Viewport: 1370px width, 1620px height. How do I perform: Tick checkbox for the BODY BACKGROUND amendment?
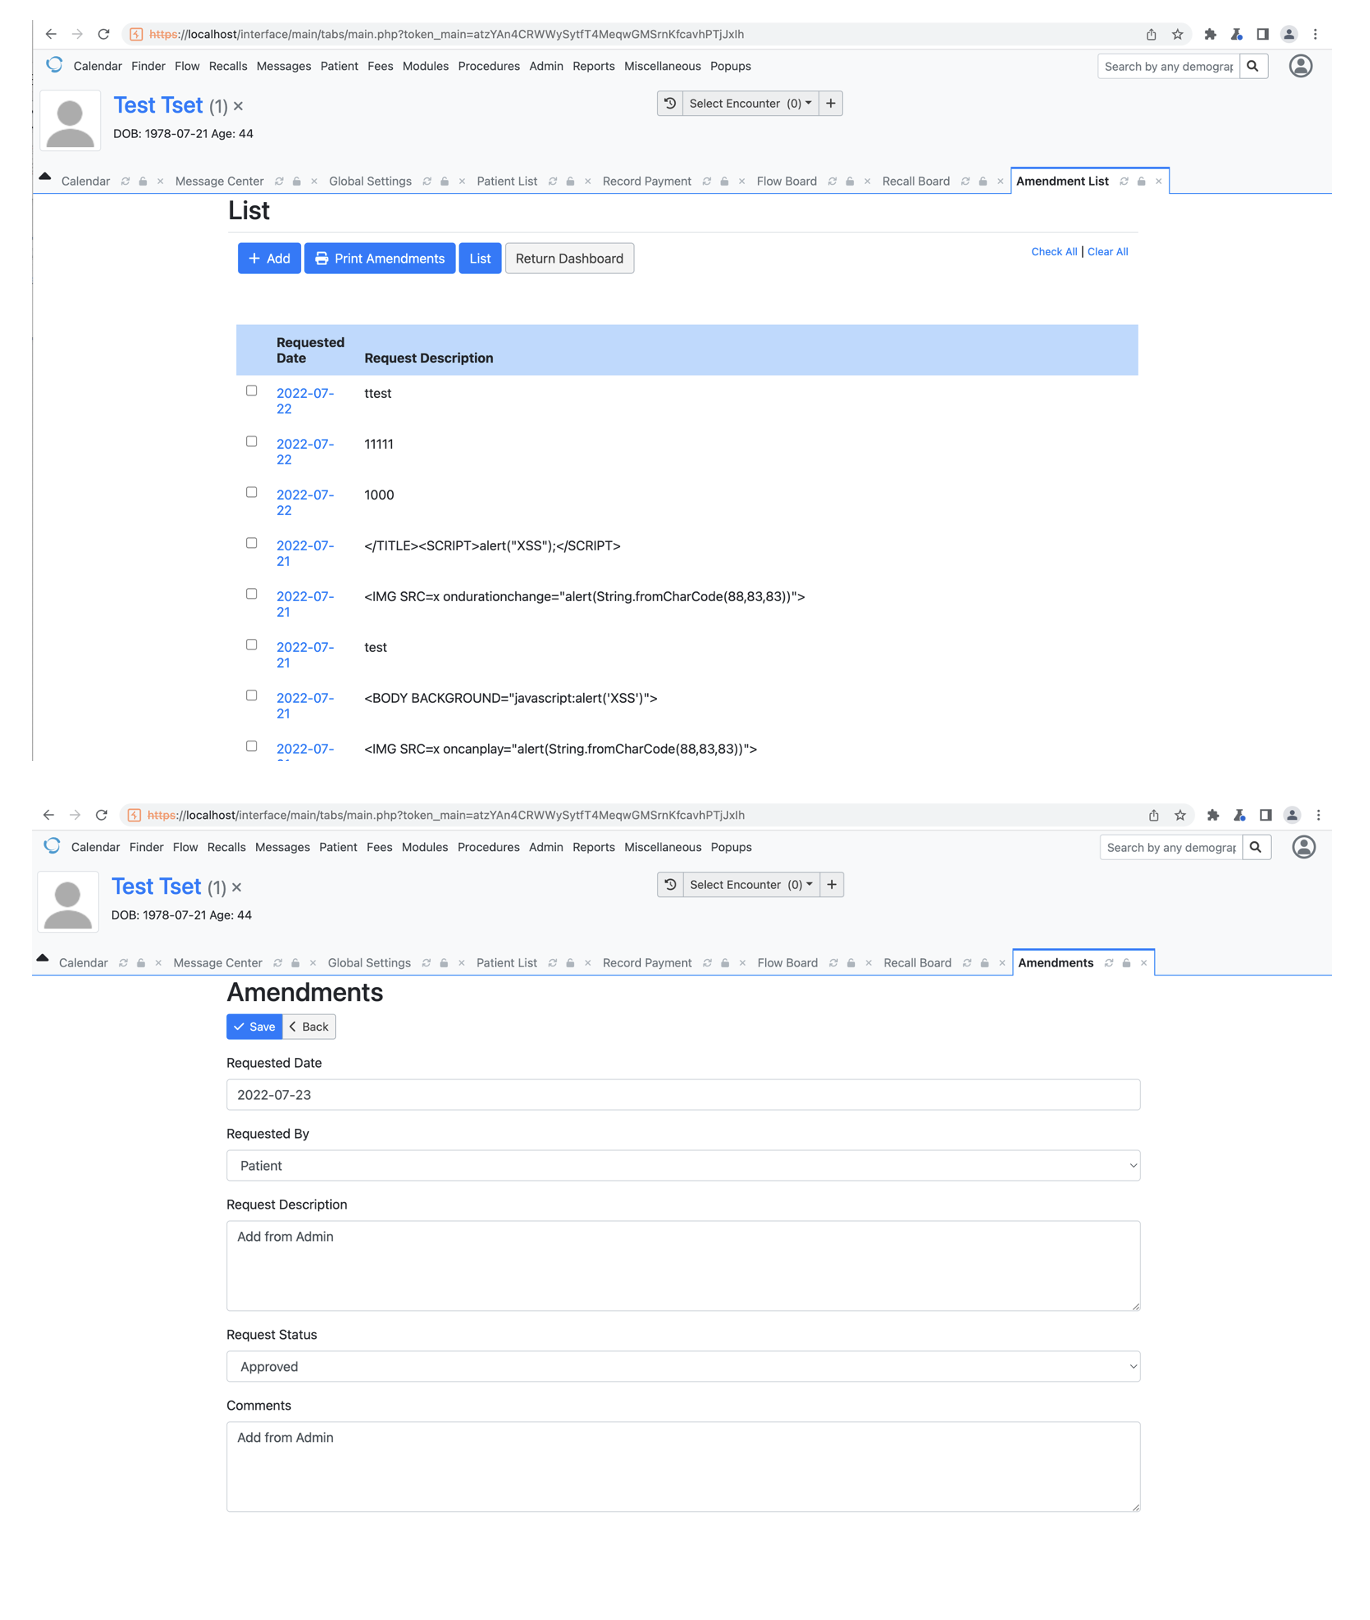click(x=252, y=695)
